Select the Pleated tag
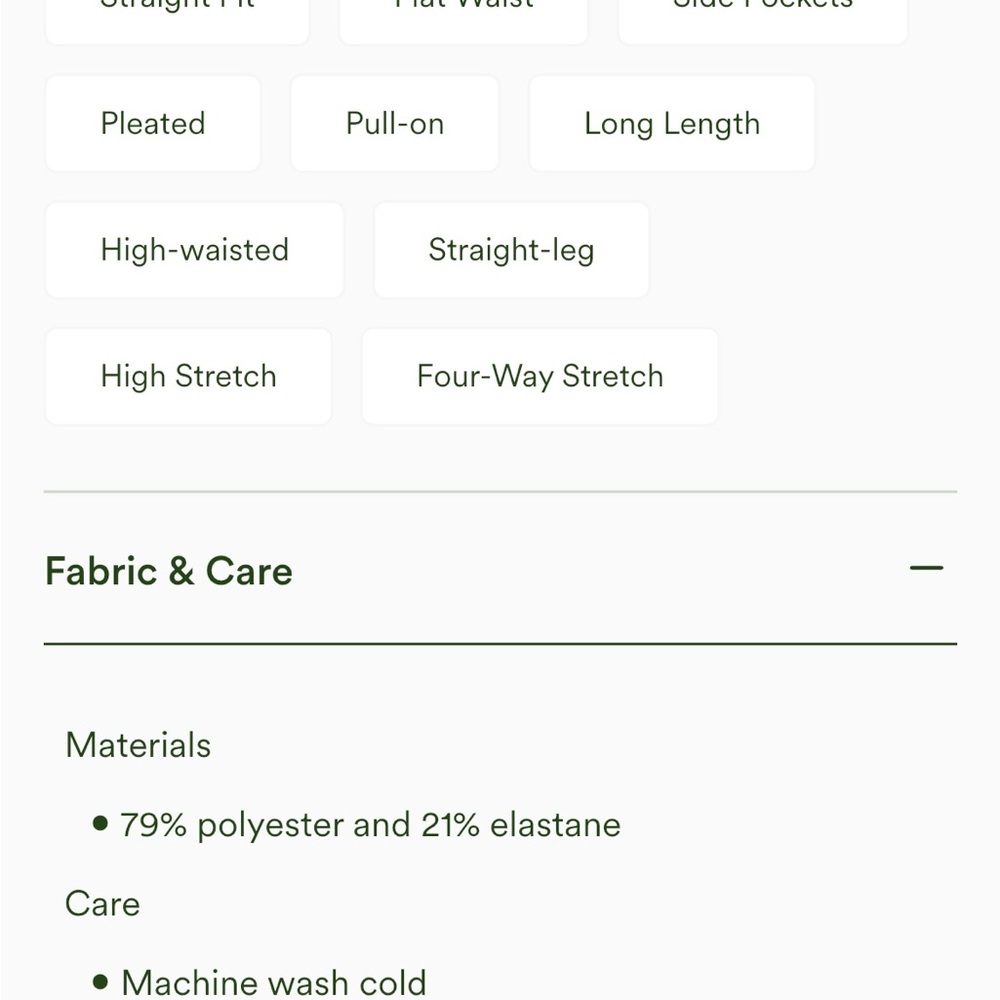This screenshot has width=1000, height=1000. click(x=153, y=123)
